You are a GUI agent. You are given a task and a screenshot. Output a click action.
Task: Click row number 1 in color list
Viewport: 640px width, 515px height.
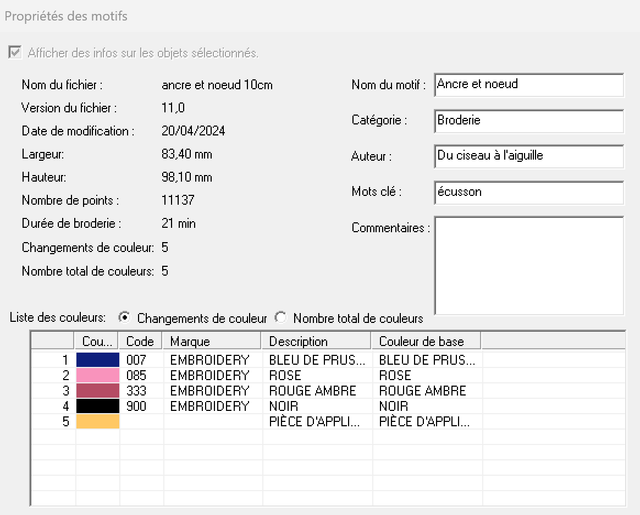point(65,360)
